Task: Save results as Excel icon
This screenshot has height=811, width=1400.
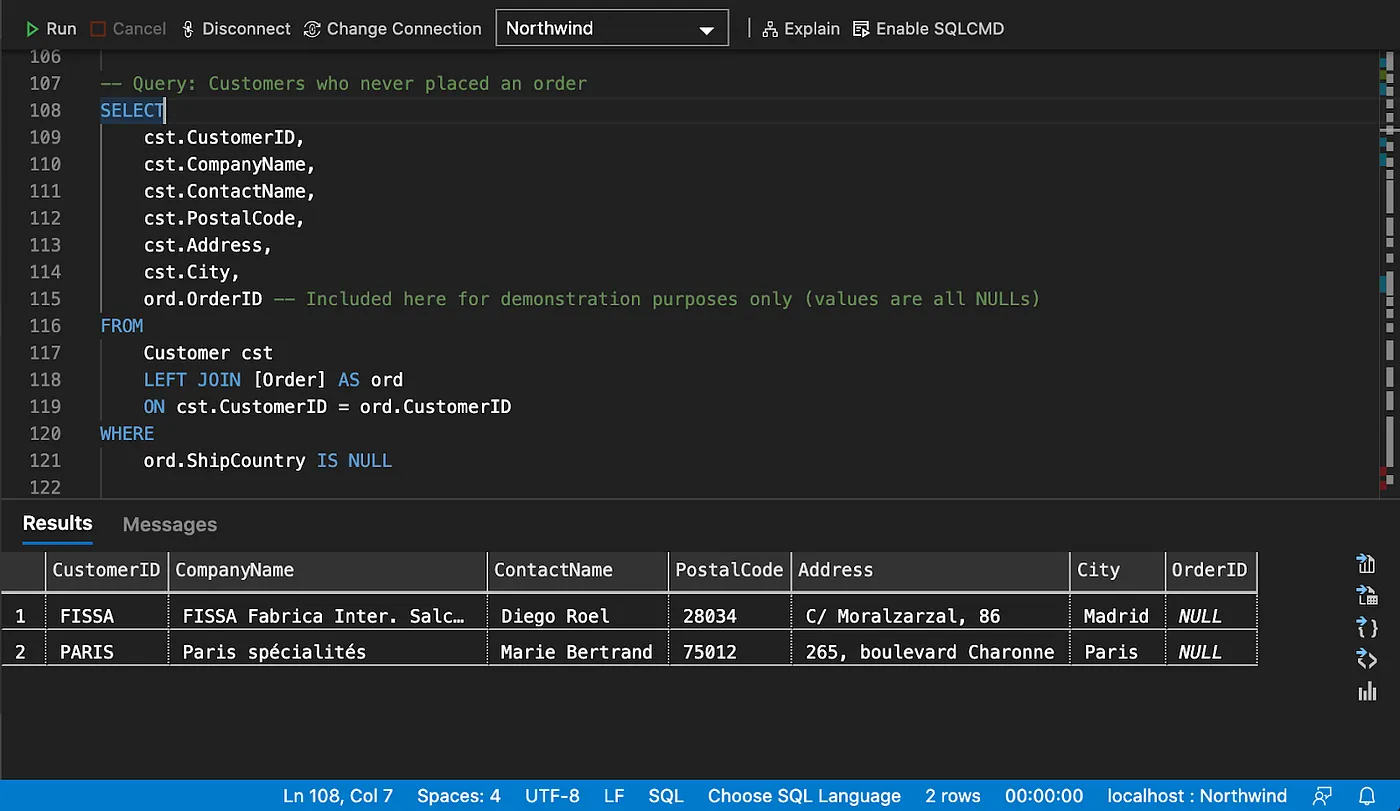Action: pos(1367,596)
